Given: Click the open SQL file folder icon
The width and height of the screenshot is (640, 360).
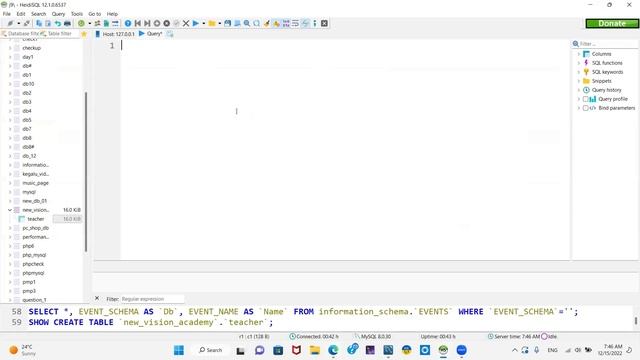Looking at the screenshot, I should [x=212, y=23].
